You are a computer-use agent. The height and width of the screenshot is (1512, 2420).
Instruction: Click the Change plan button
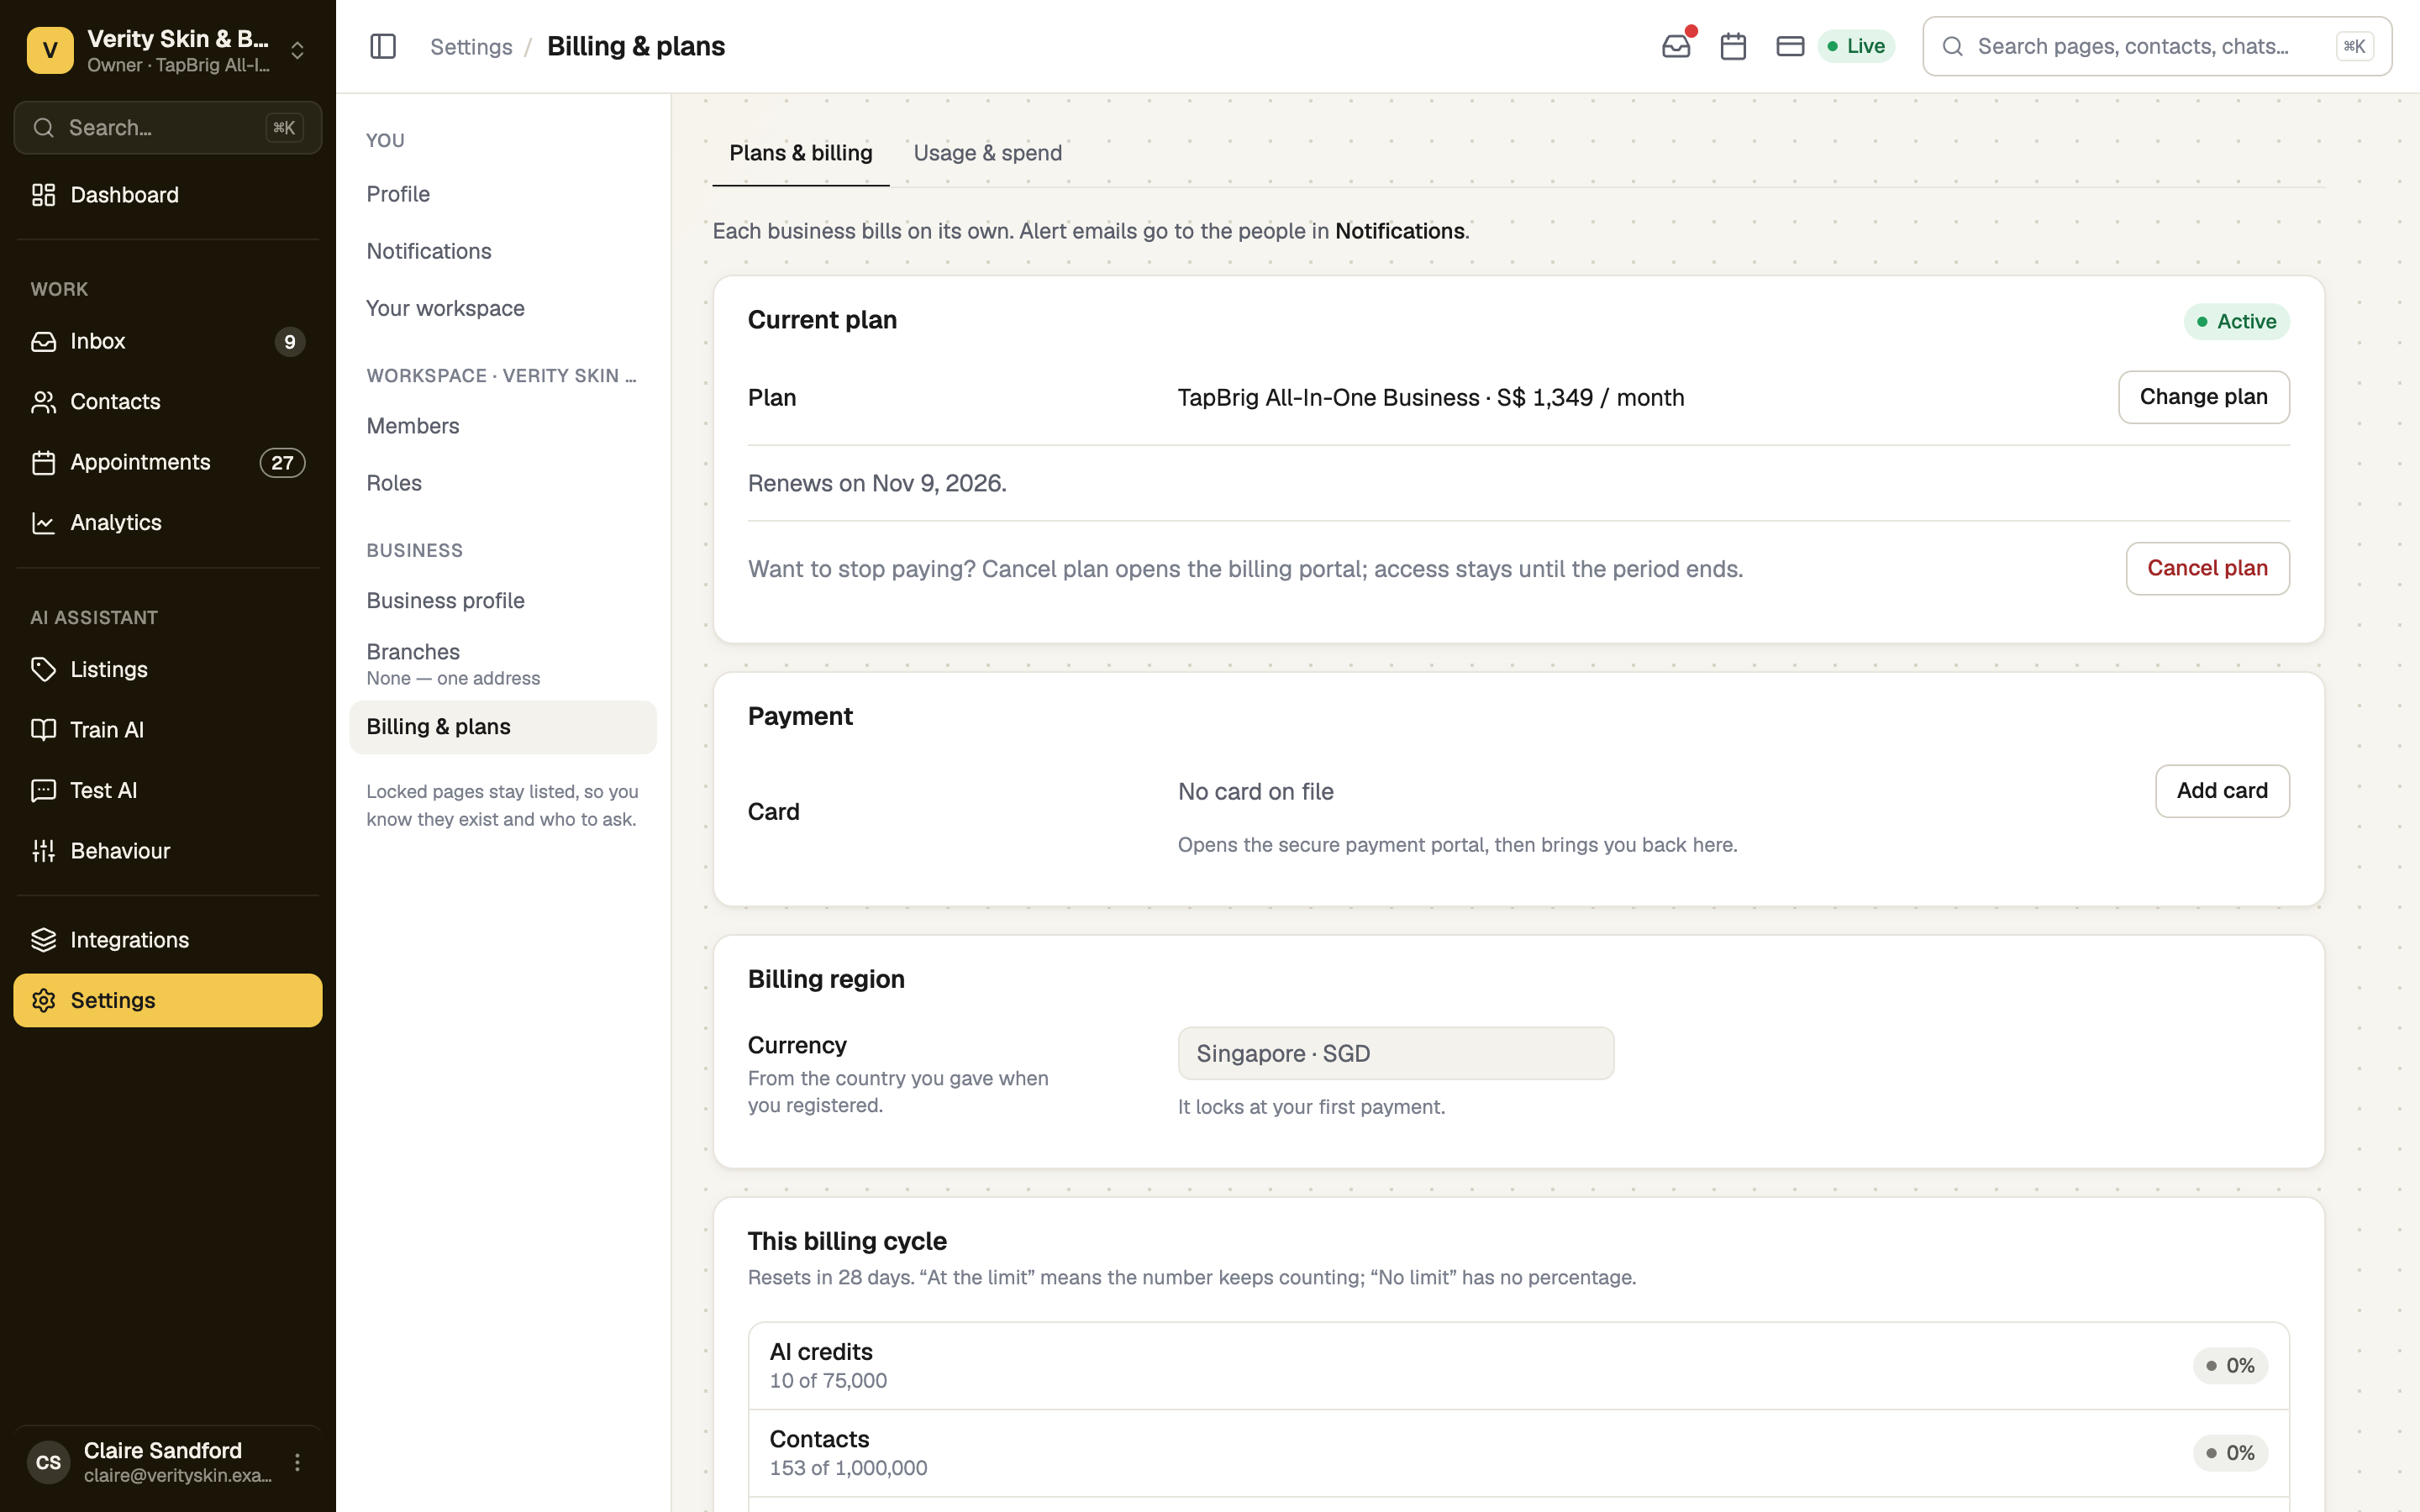(x=2203, y=397)
